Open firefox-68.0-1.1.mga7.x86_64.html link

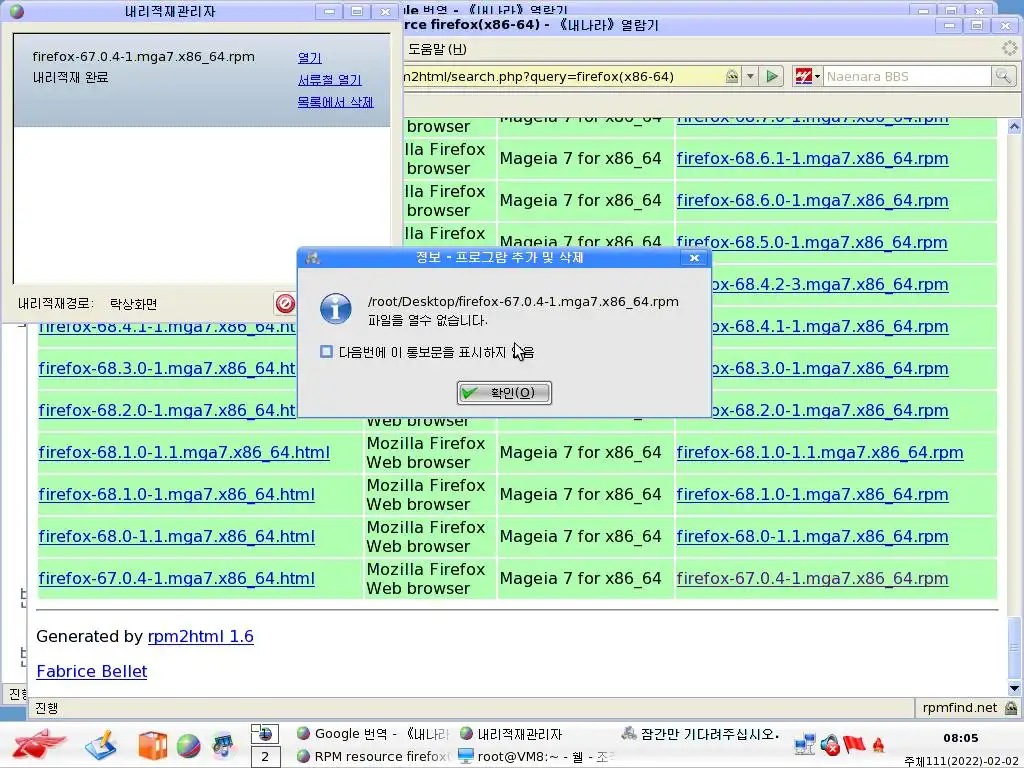point(176,536)
